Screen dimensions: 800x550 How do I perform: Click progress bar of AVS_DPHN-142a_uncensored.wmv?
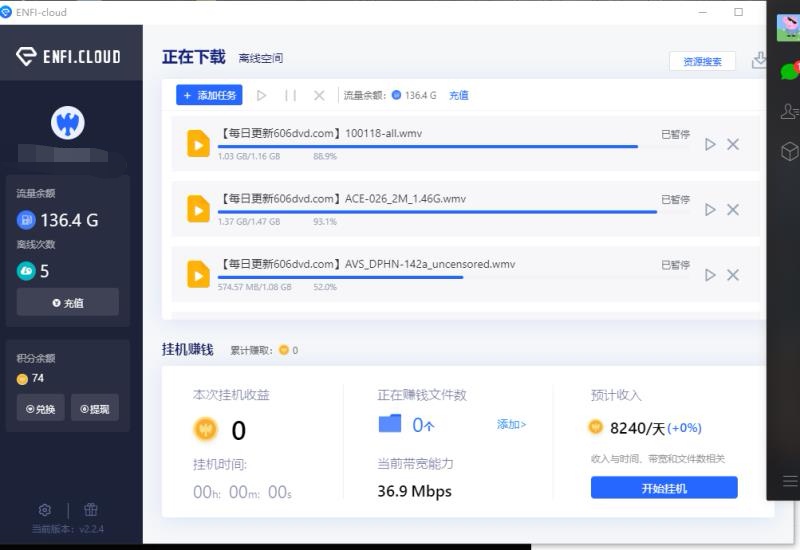[453, 277]
